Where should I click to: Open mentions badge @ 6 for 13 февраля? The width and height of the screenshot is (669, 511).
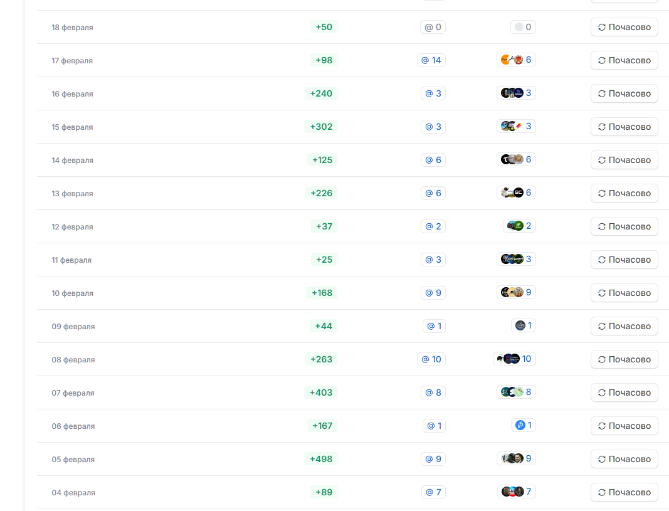[433, 194]
